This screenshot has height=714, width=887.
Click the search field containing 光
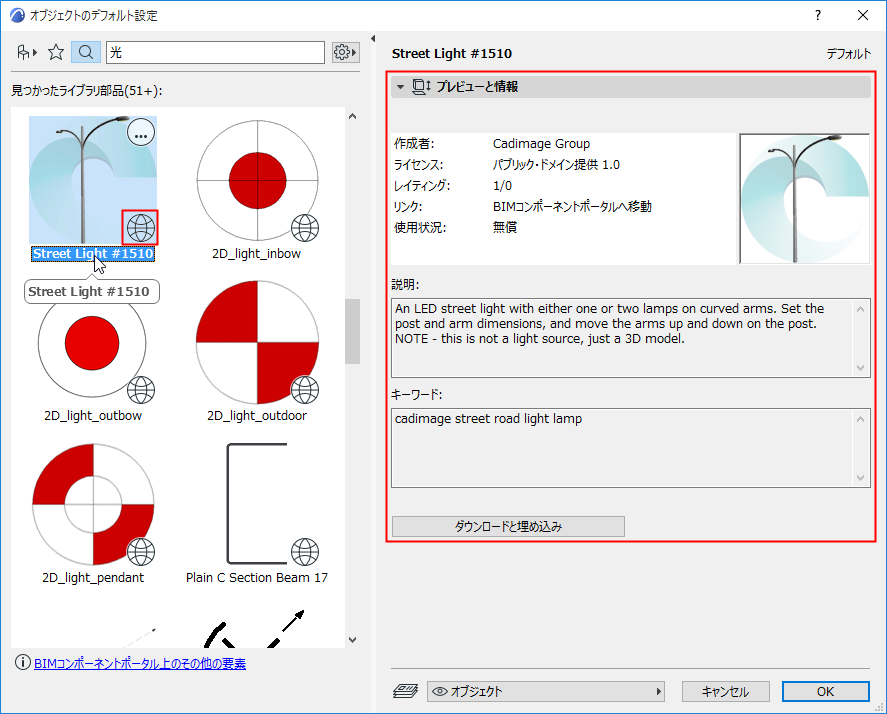tap(216, 53)
